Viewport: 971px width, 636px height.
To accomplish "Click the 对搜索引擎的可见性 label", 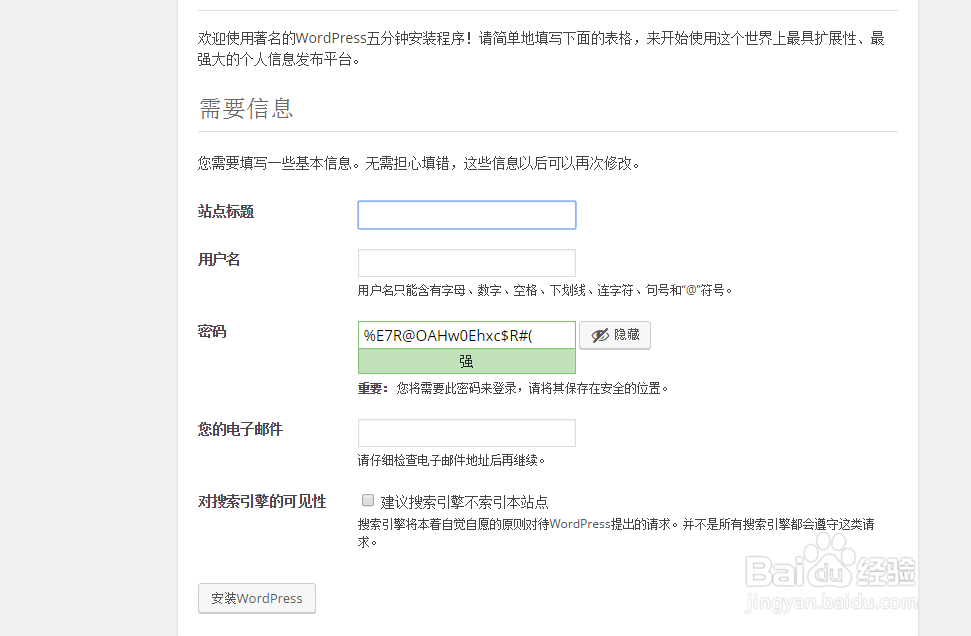I will (262, 501).
